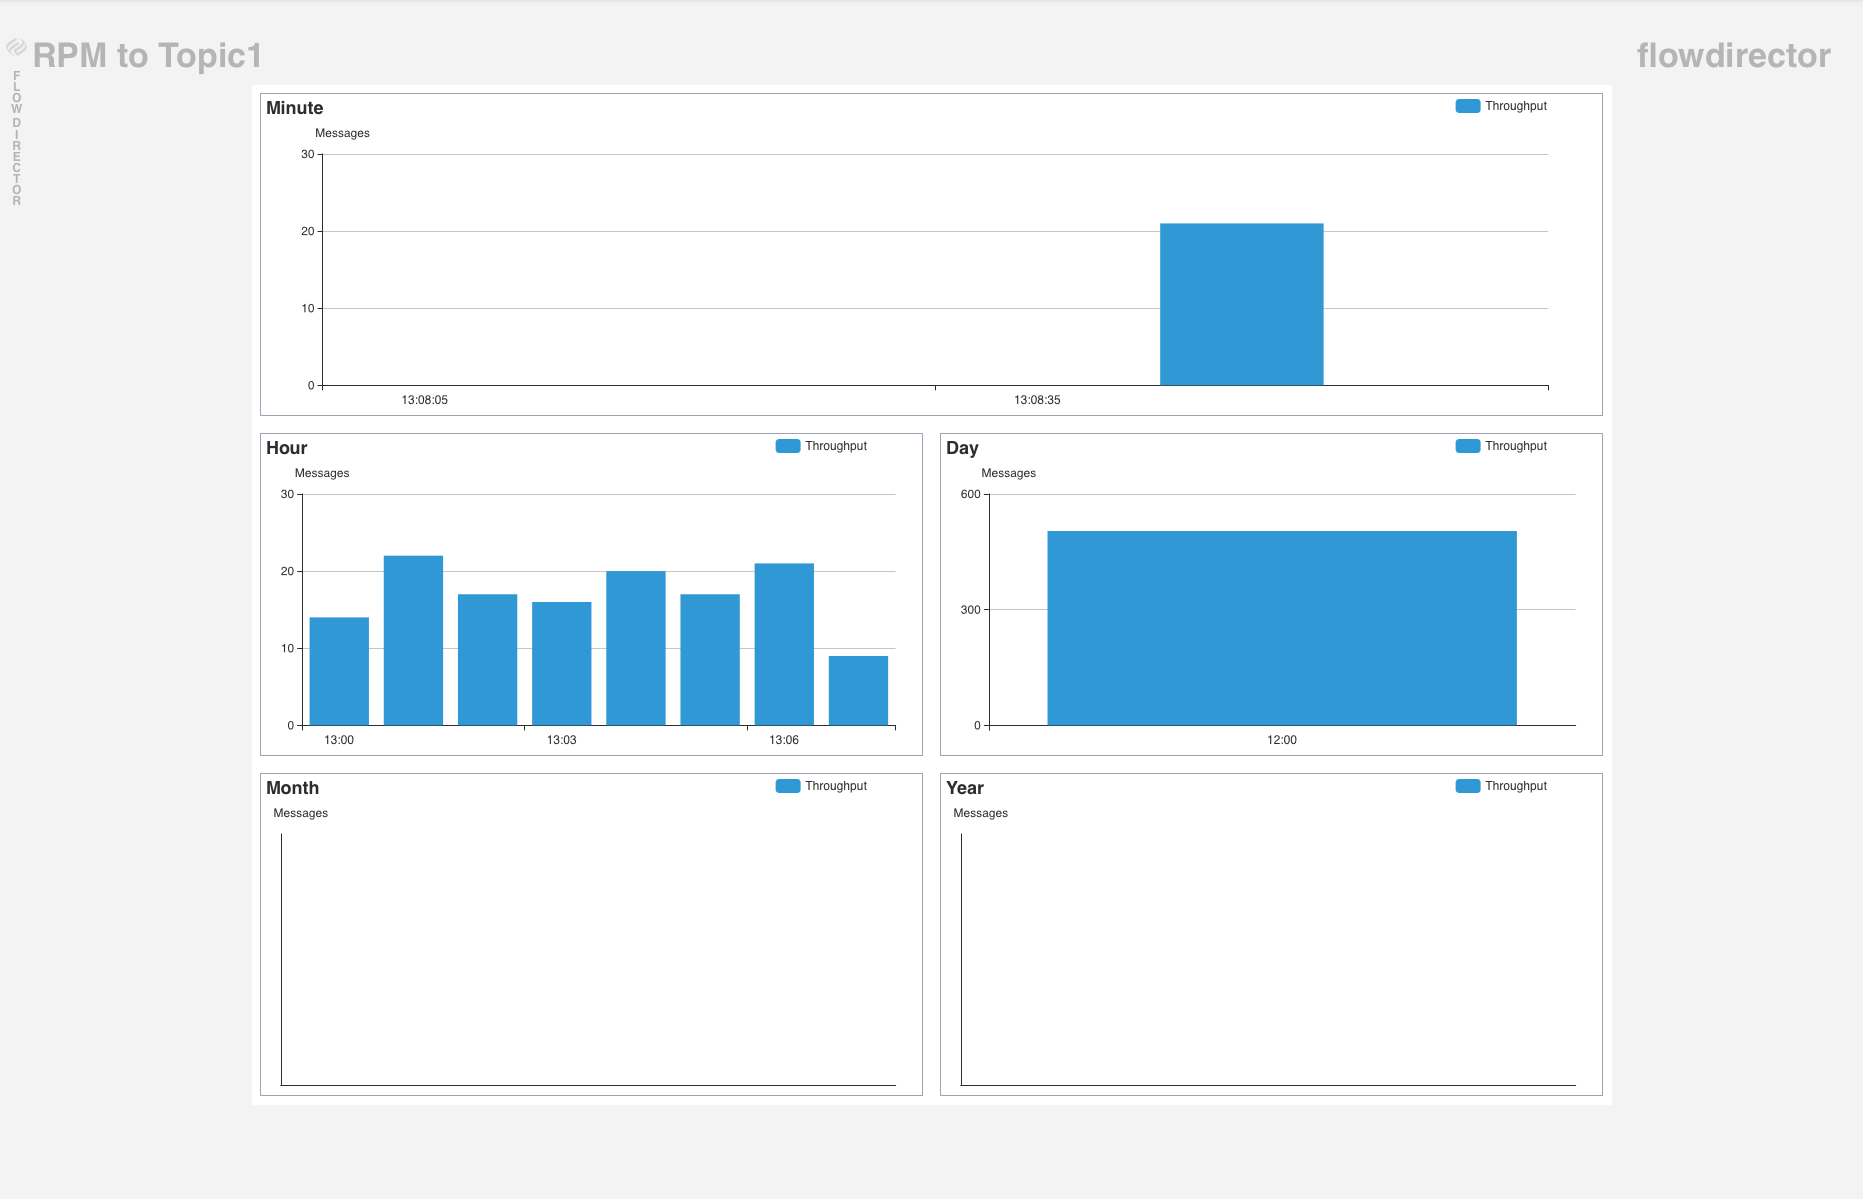Click the tallest bar in the Hour chart

(x=413, y=640)
